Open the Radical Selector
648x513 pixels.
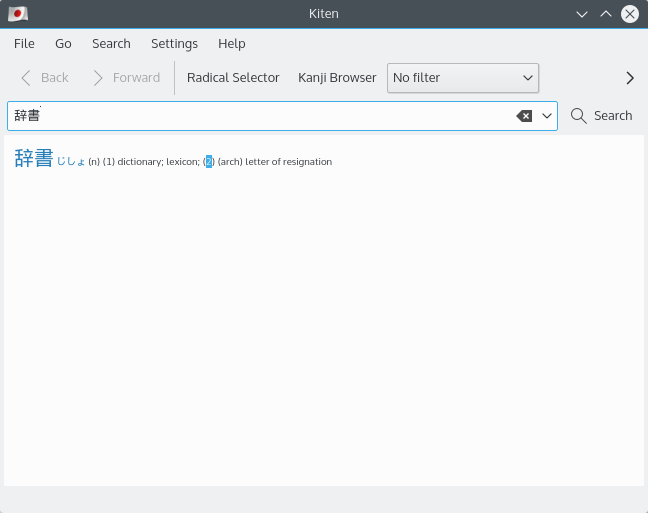coord(233,78)
